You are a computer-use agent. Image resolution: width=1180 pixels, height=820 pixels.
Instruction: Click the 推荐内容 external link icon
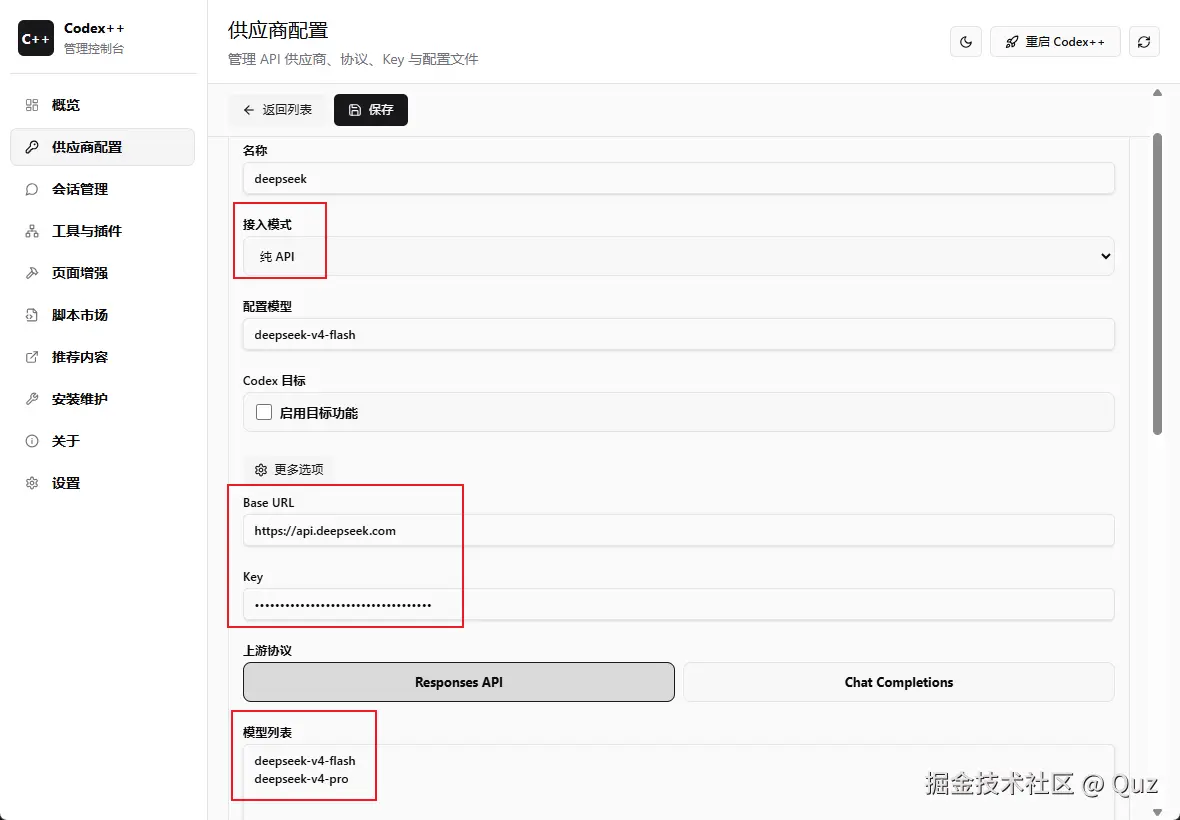click(x=32, y=357)
